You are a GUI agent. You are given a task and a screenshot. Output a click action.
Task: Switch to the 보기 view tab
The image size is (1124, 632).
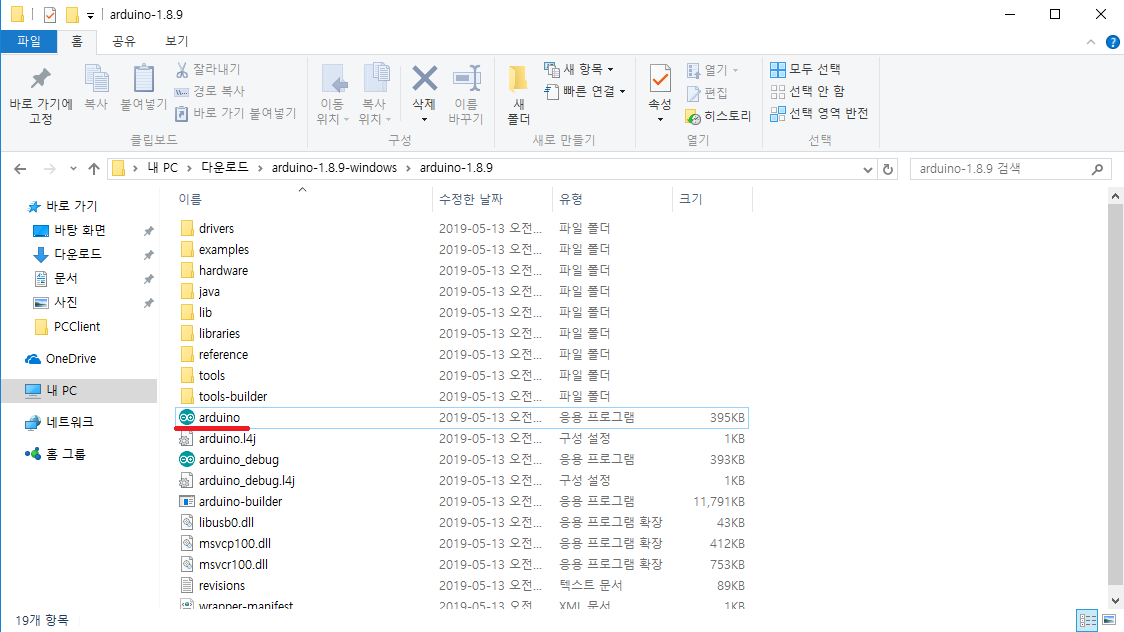176,42
